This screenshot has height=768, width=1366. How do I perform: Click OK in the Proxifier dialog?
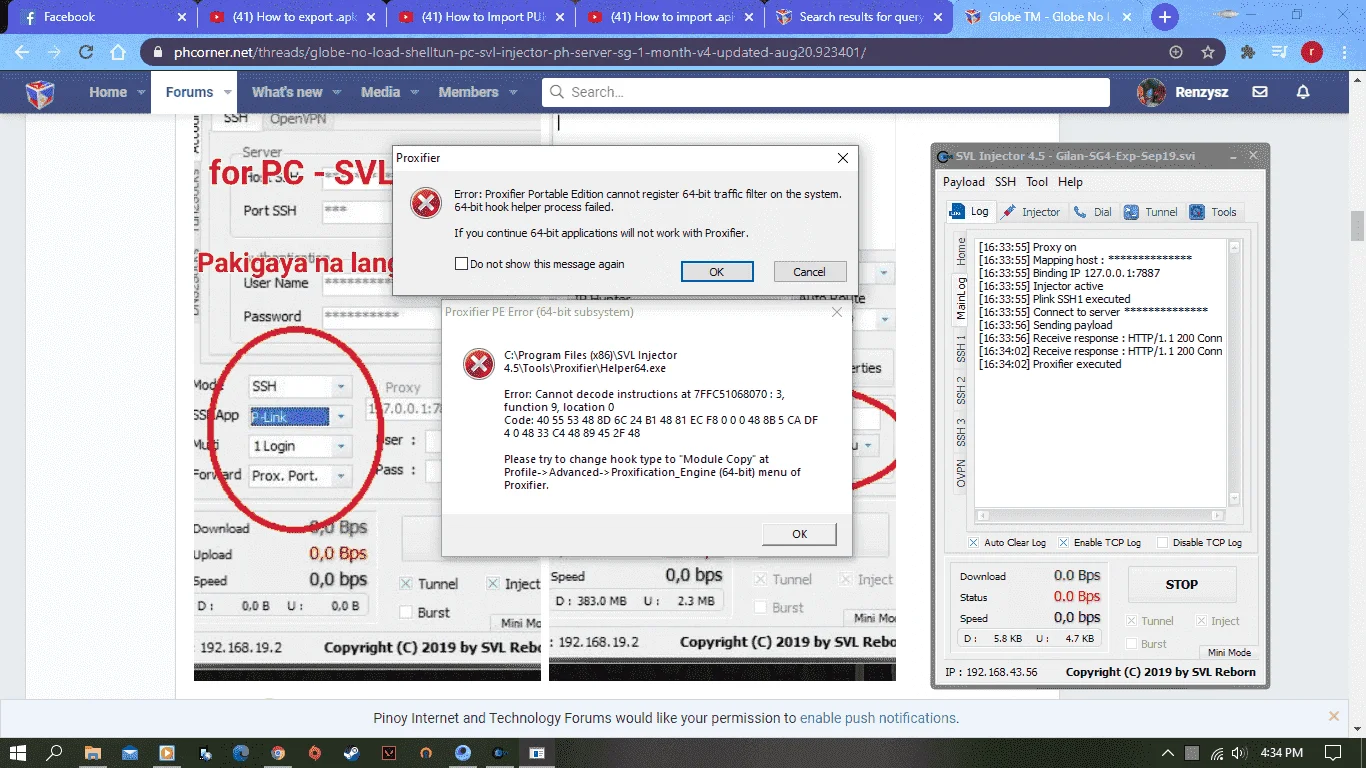pyautogui.click(x=717, y=272)
